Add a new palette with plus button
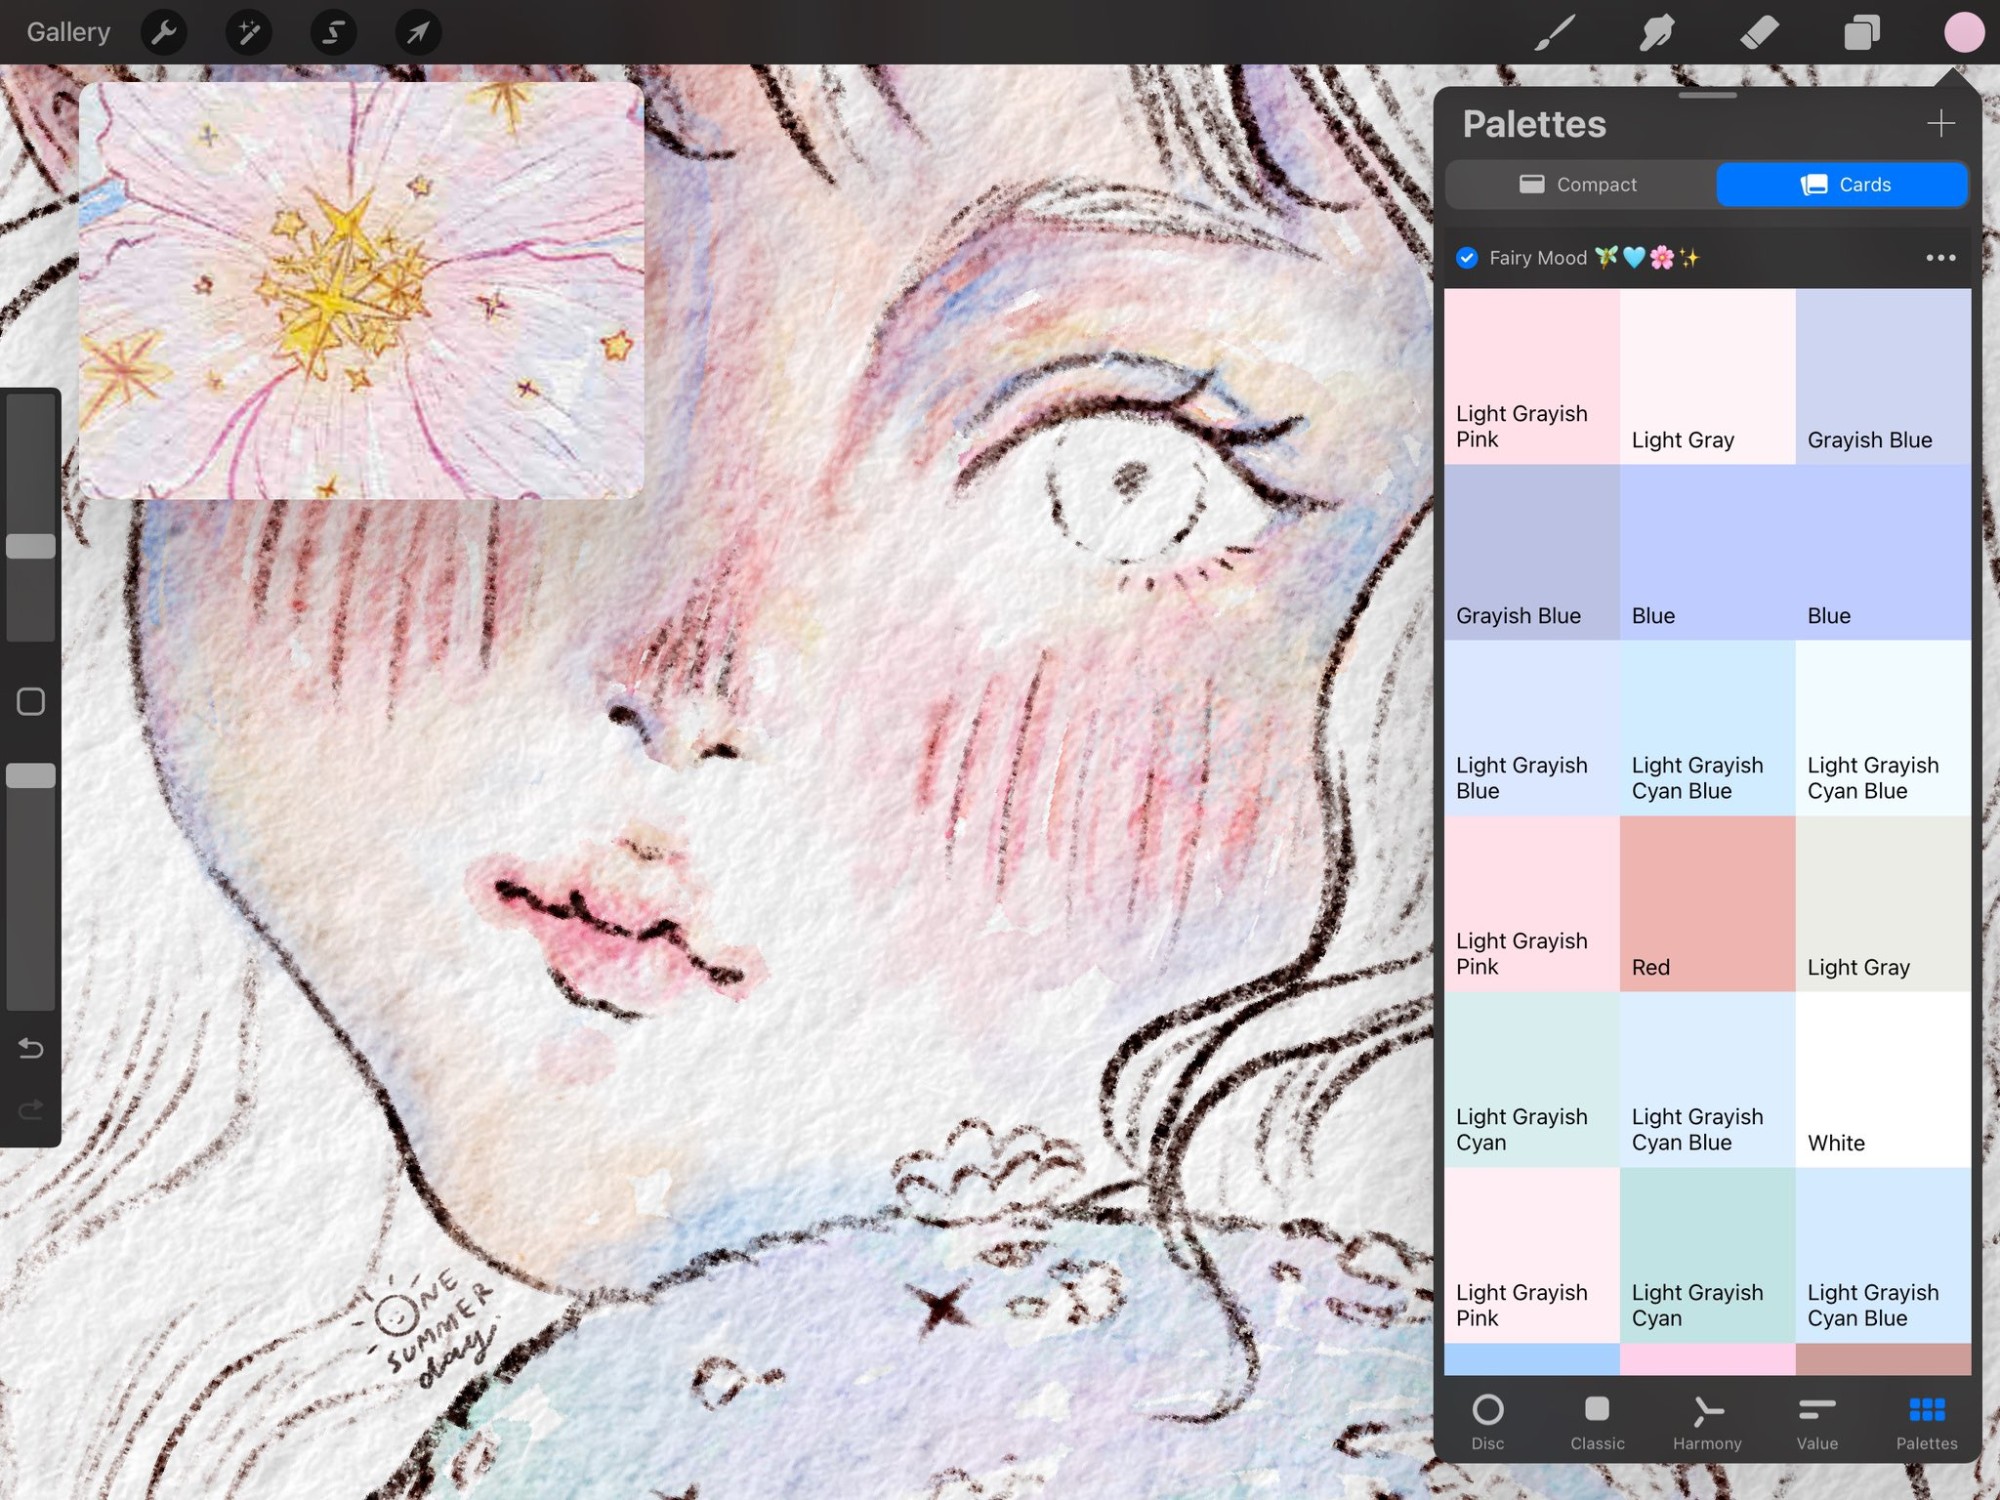The image size is (2000, 1500). click(1940, 124)
